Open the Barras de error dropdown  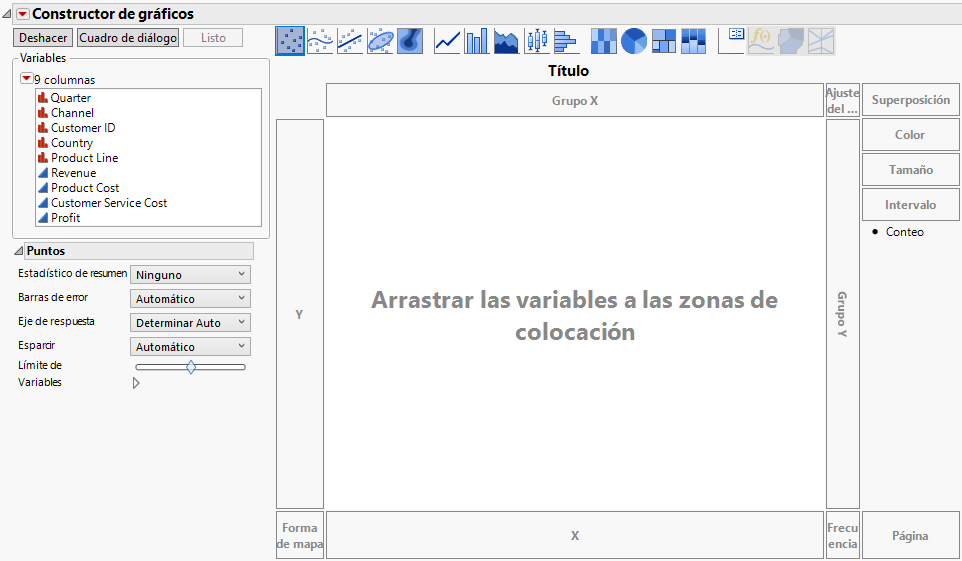tap(190, 299)
